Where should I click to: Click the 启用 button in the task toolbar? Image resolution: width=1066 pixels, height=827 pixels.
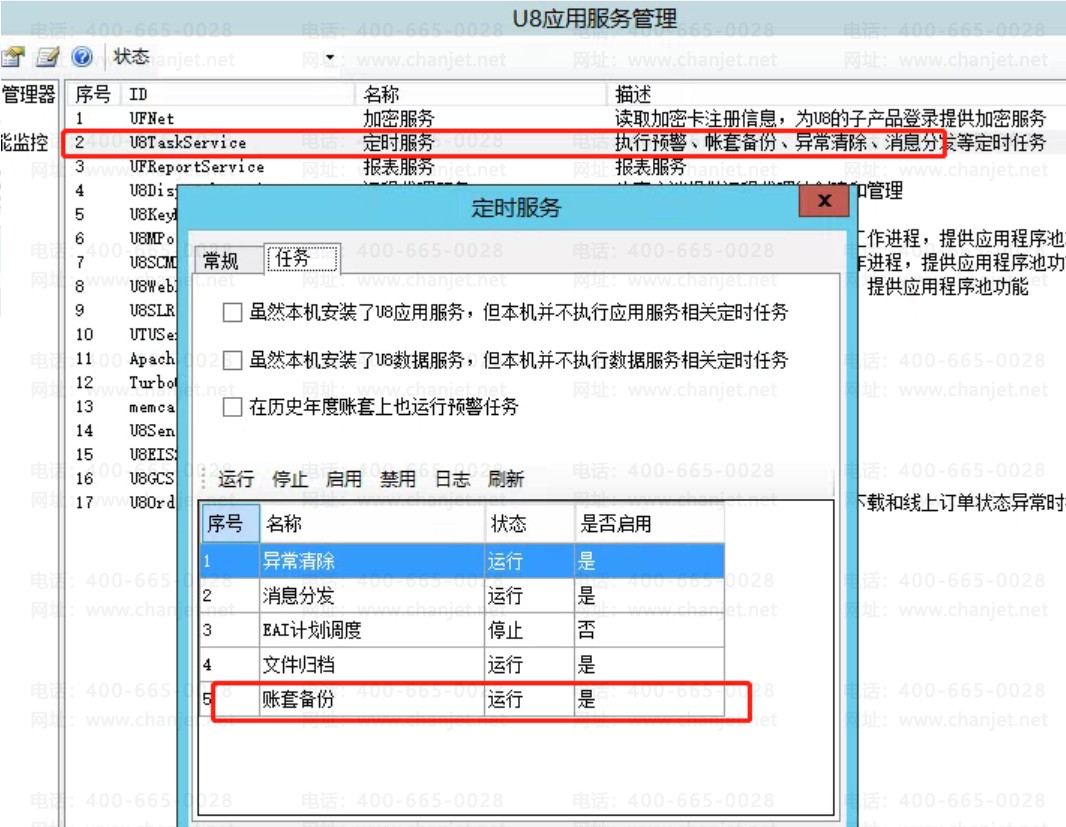pyautogui.click(x=343, y=479)
